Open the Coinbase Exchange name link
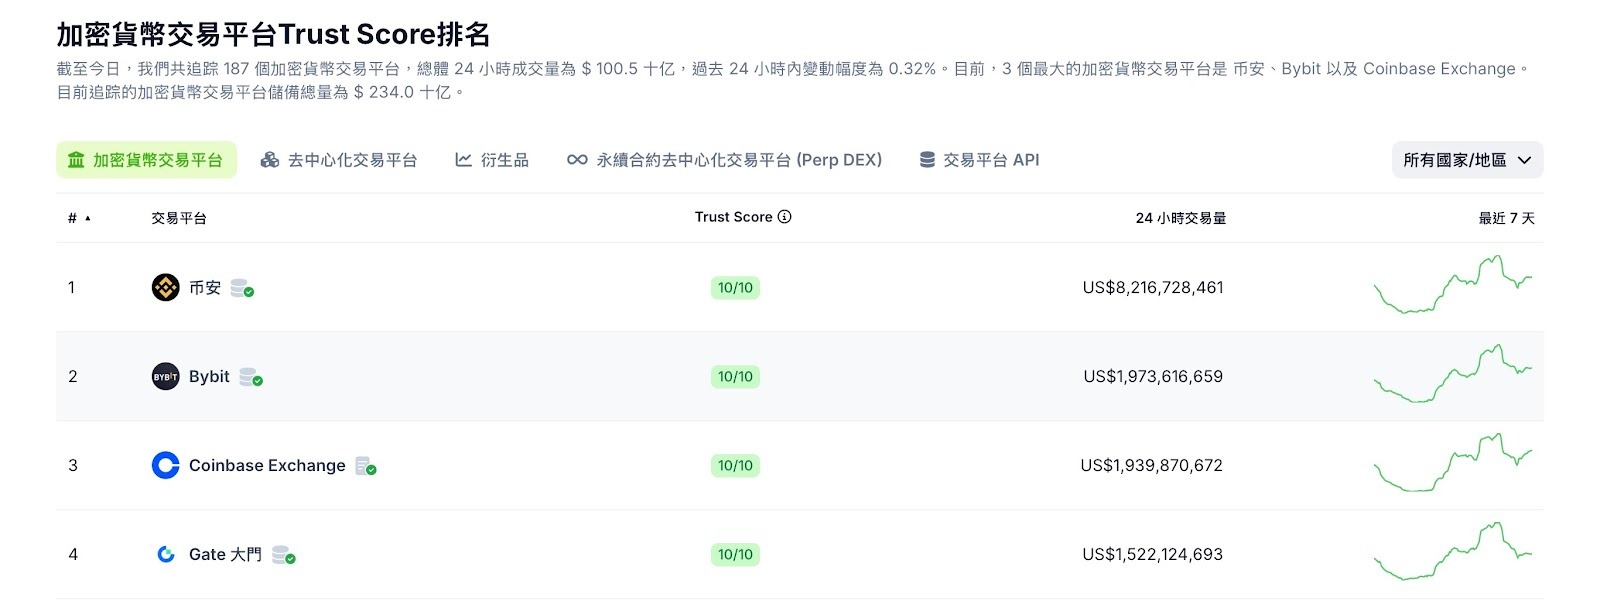Screen dimensions: 1600x601 click(267, 466)
